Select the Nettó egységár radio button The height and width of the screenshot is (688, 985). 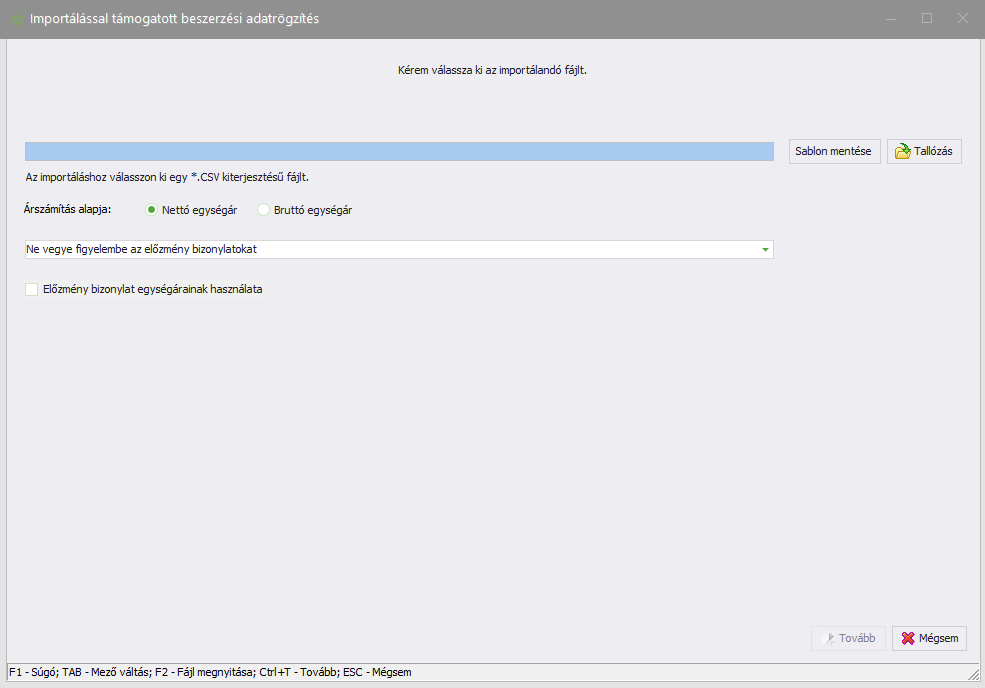pyautogui.click(x=152, y=210)
